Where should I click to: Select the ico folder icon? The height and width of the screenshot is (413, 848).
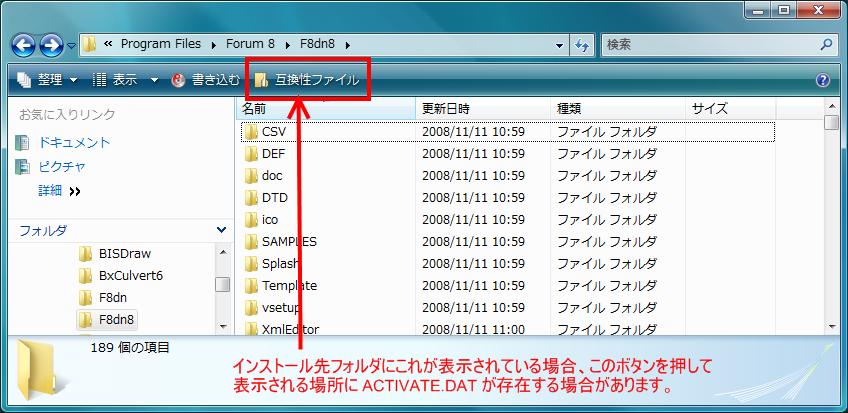(250, 219)
